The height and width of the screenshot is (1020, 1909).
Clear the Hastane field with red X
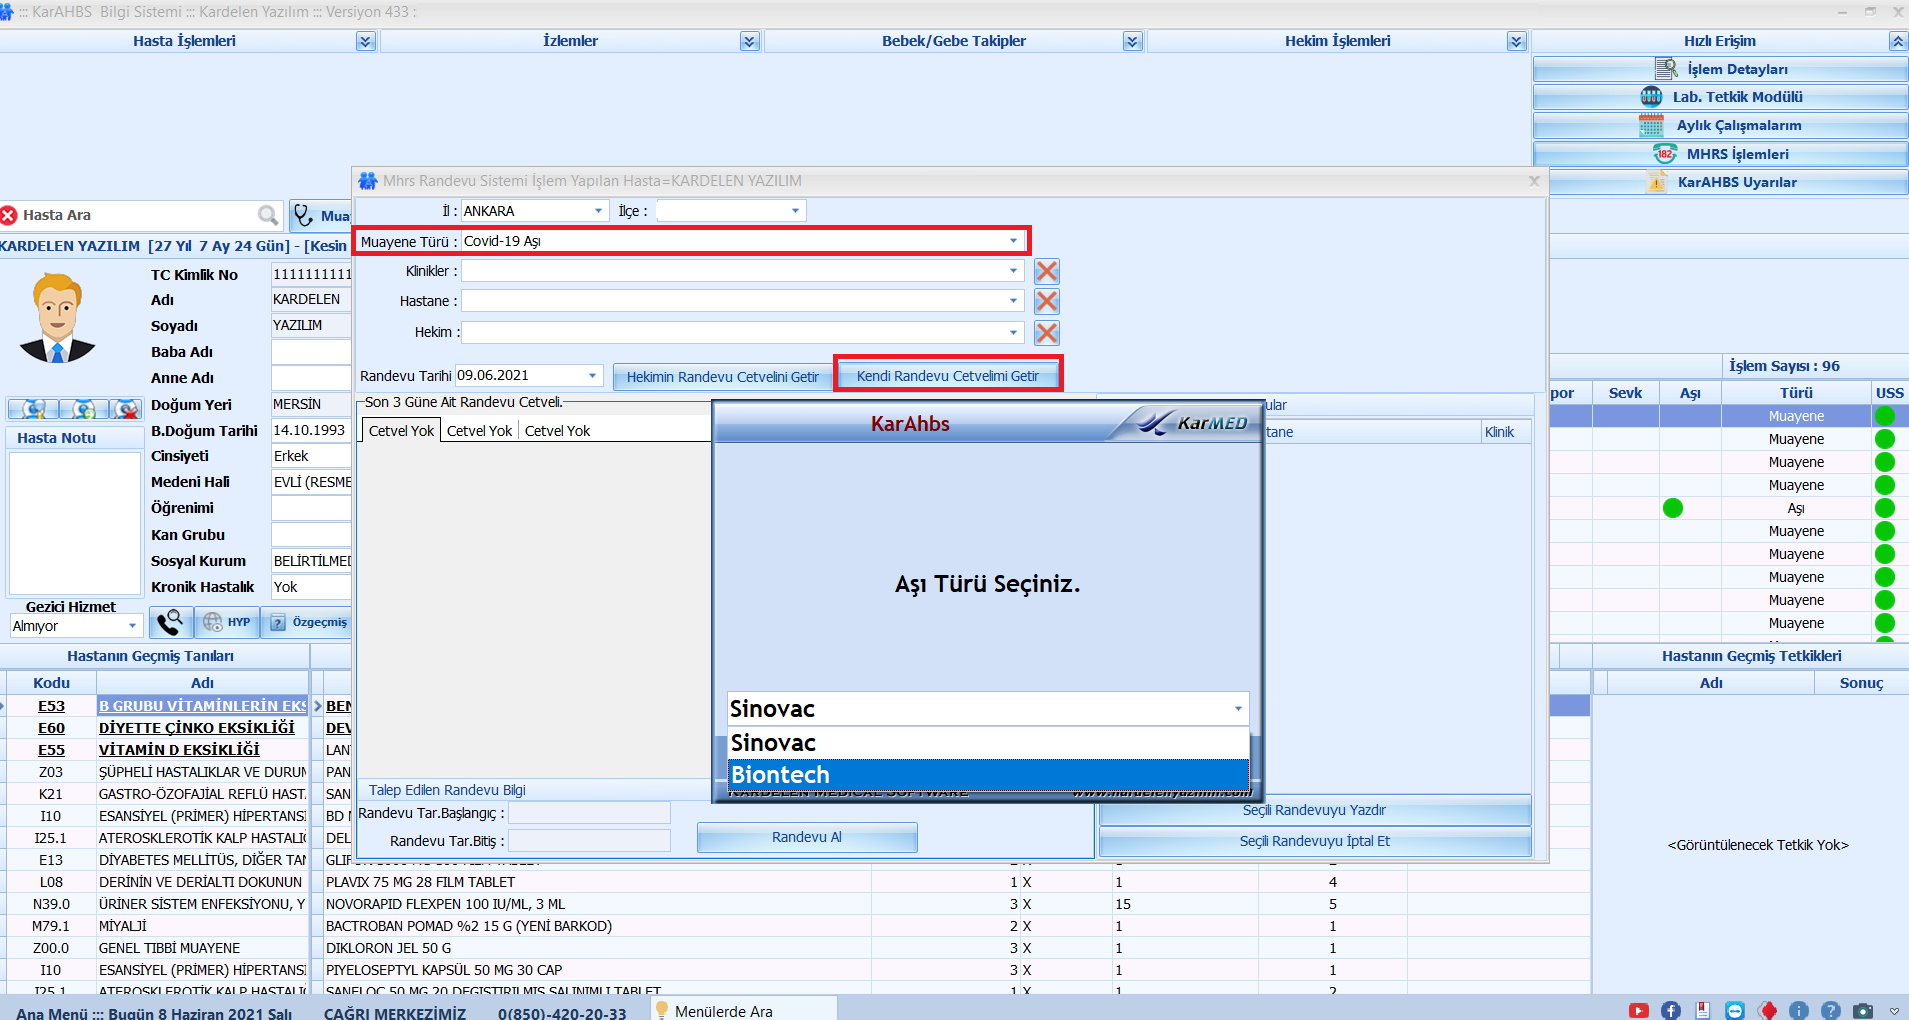point(1046,302)
